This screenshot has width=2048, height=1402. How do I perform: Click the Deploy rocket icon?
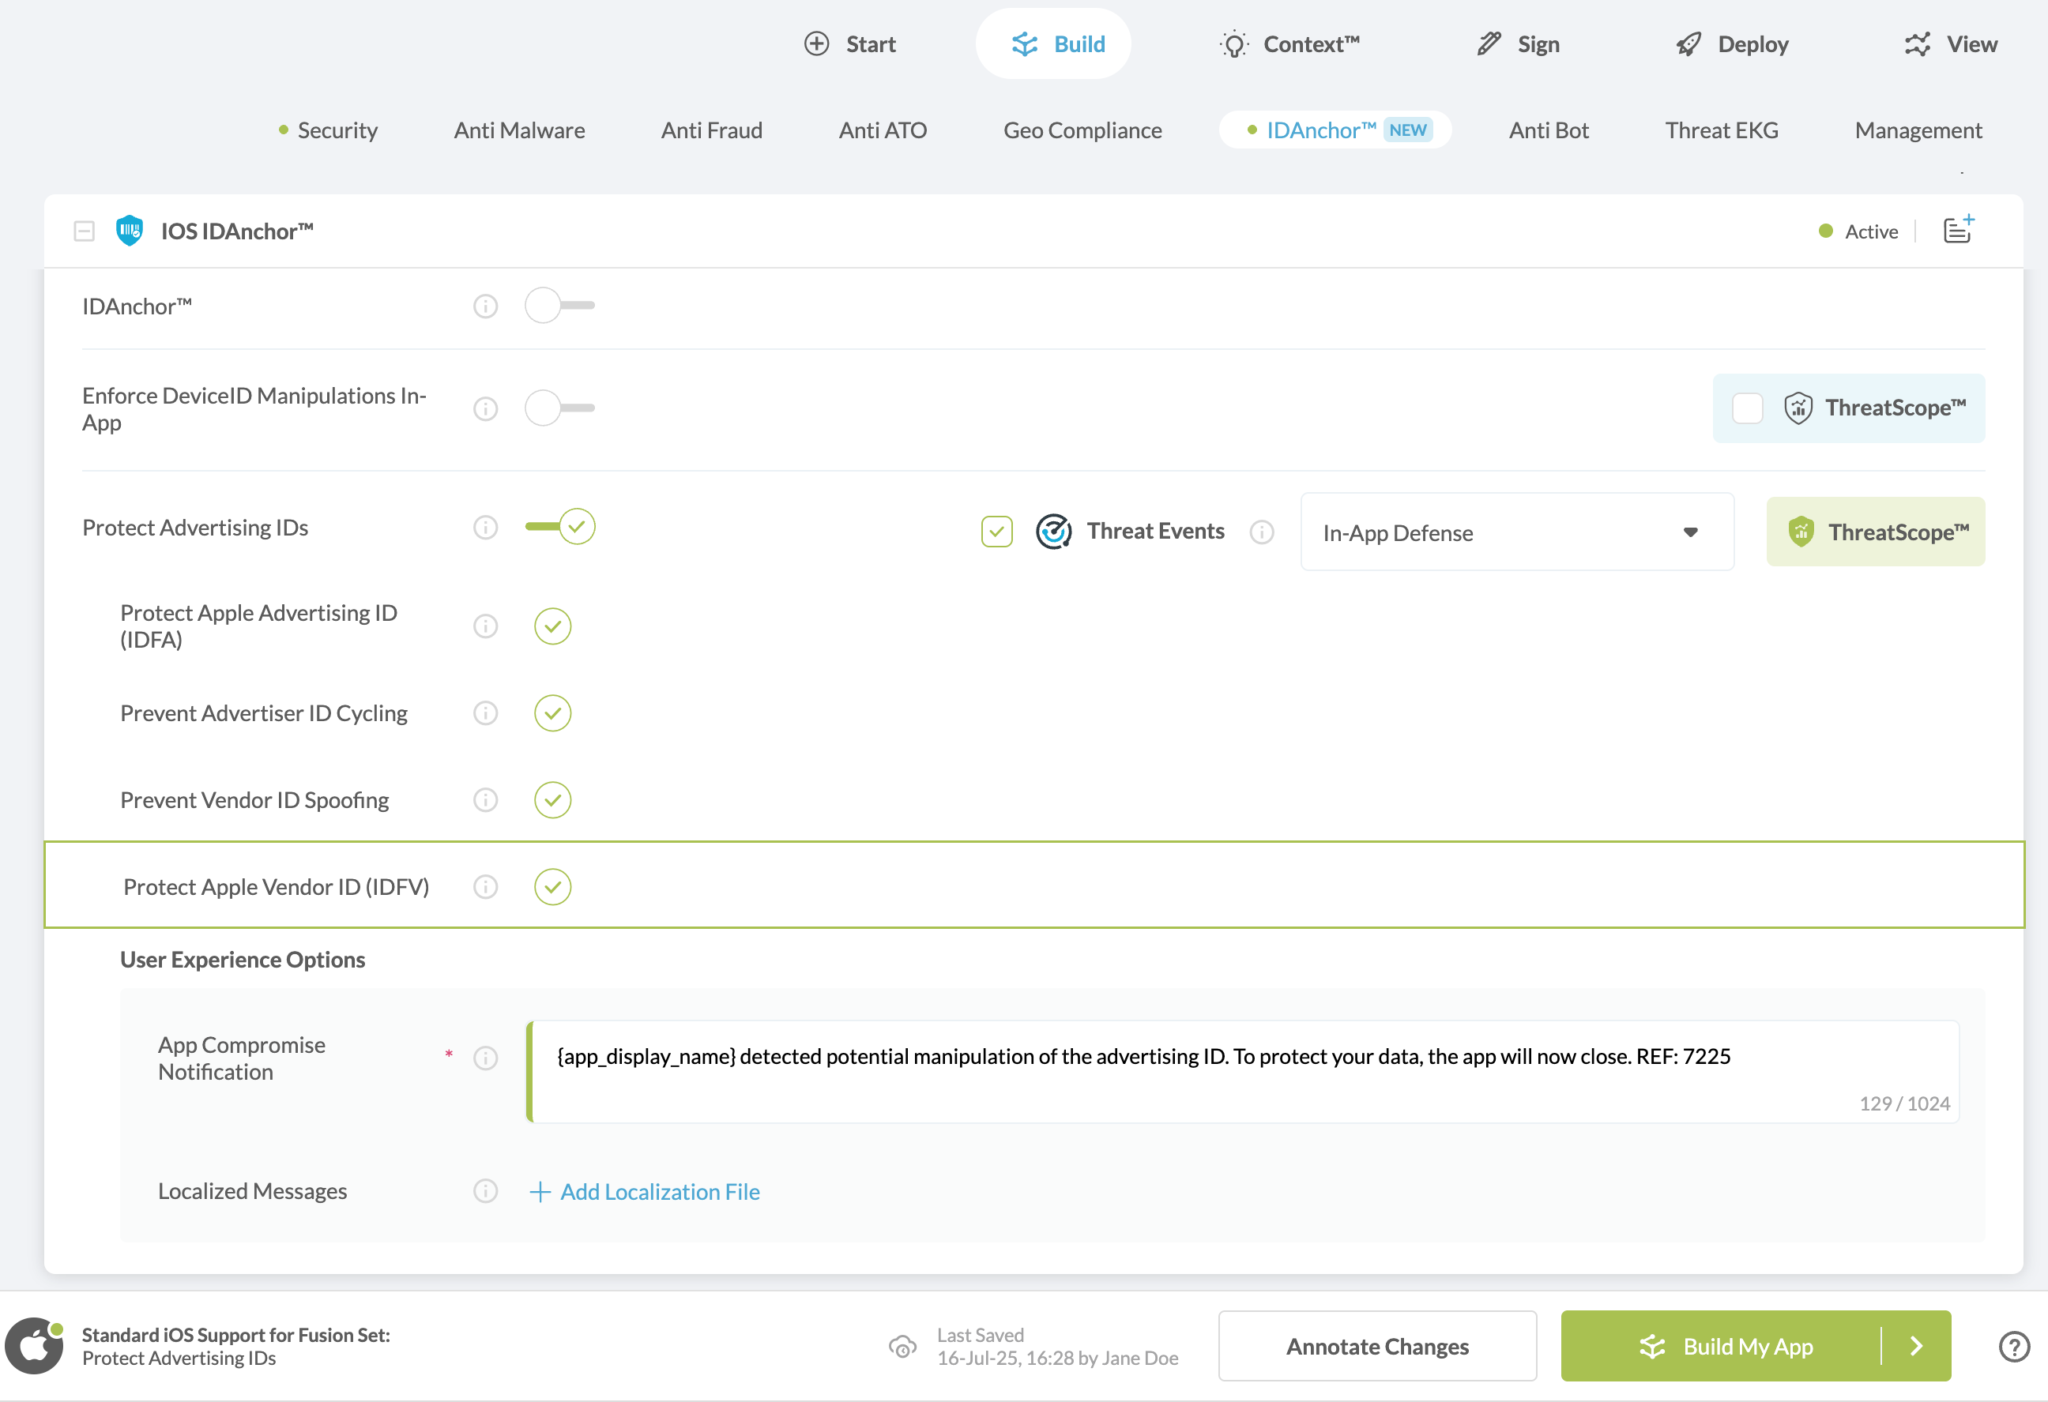1687,43
